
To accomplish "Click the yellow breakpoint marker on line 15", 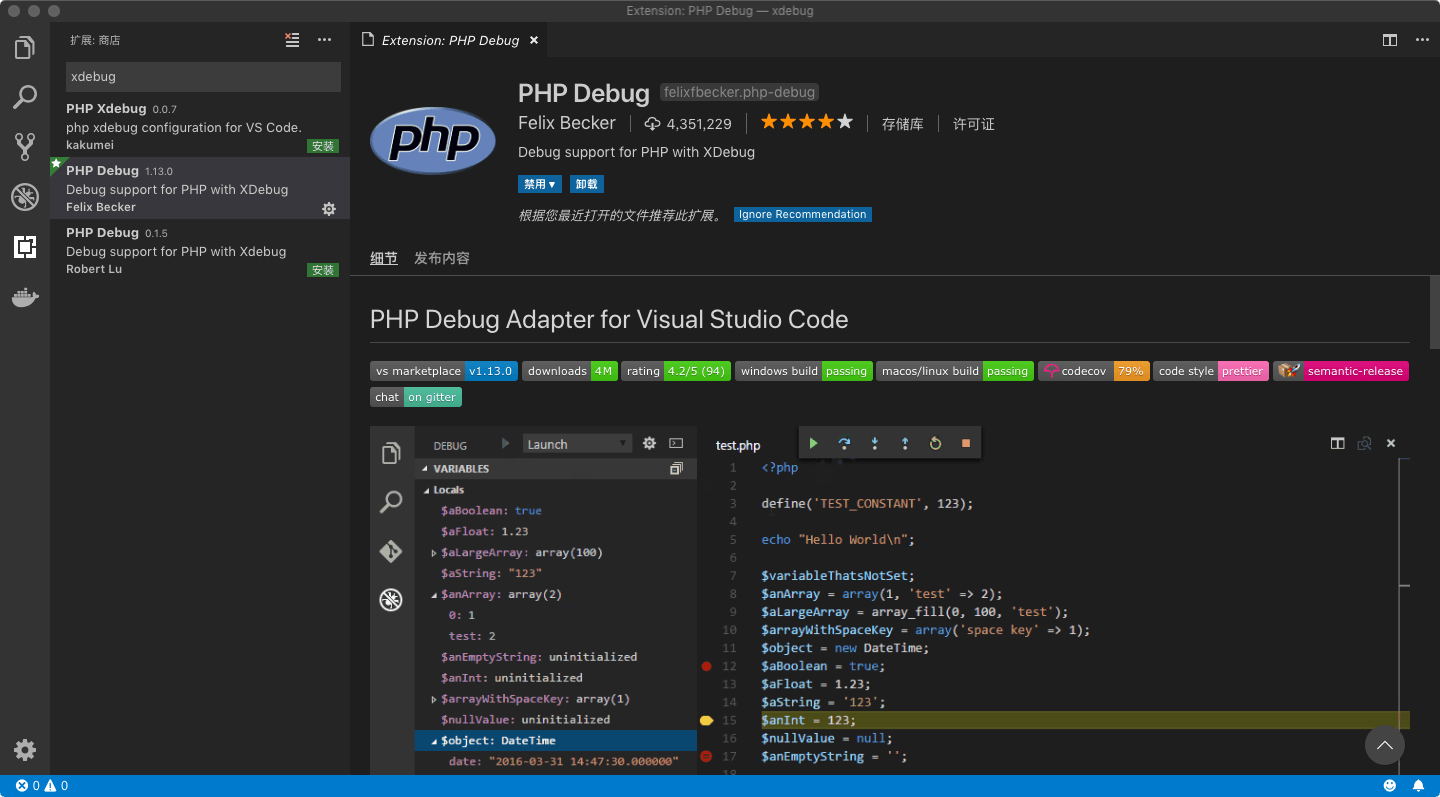I will pyautogui.click(x=706, y=720).
